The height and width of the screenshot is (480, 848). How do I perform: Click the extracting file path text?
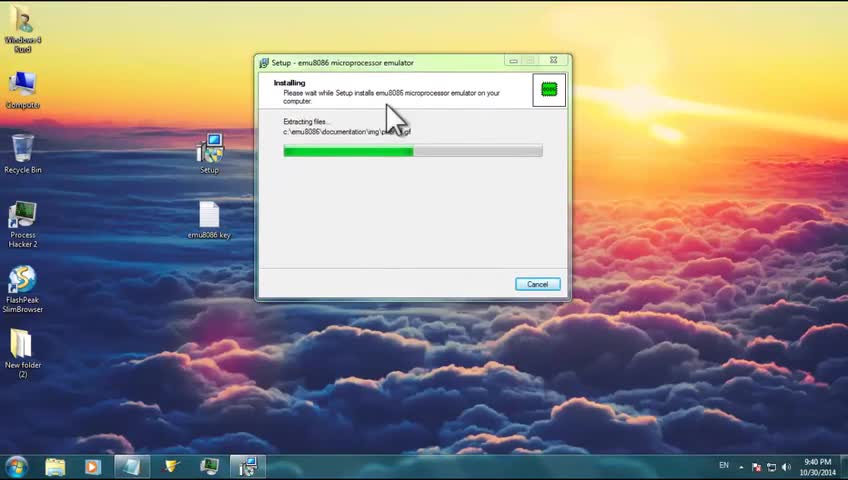(347, 131)
